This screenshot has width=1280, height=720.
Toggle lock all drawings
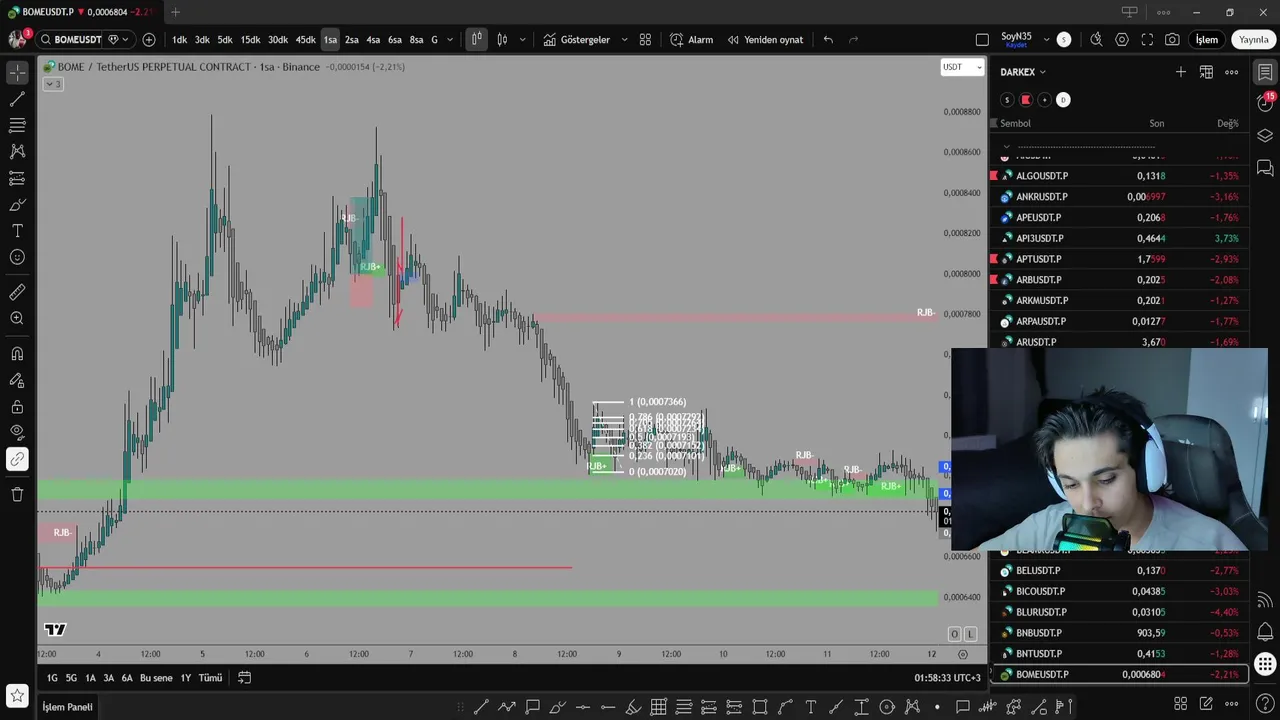pos(17,407)
